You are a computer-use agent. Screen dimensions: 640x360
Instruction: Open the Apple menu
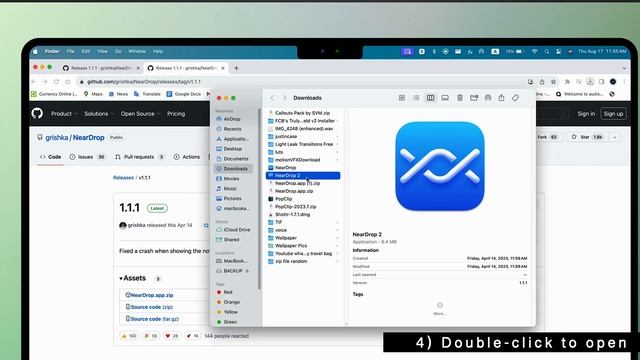pyautogui.click(x=35, y=51)
